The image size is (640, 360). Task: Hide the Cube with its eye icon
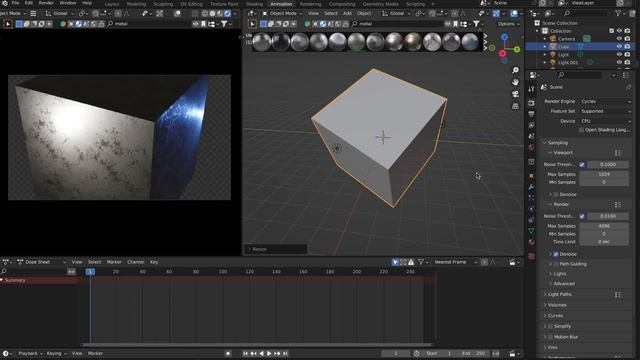[619, 47]
